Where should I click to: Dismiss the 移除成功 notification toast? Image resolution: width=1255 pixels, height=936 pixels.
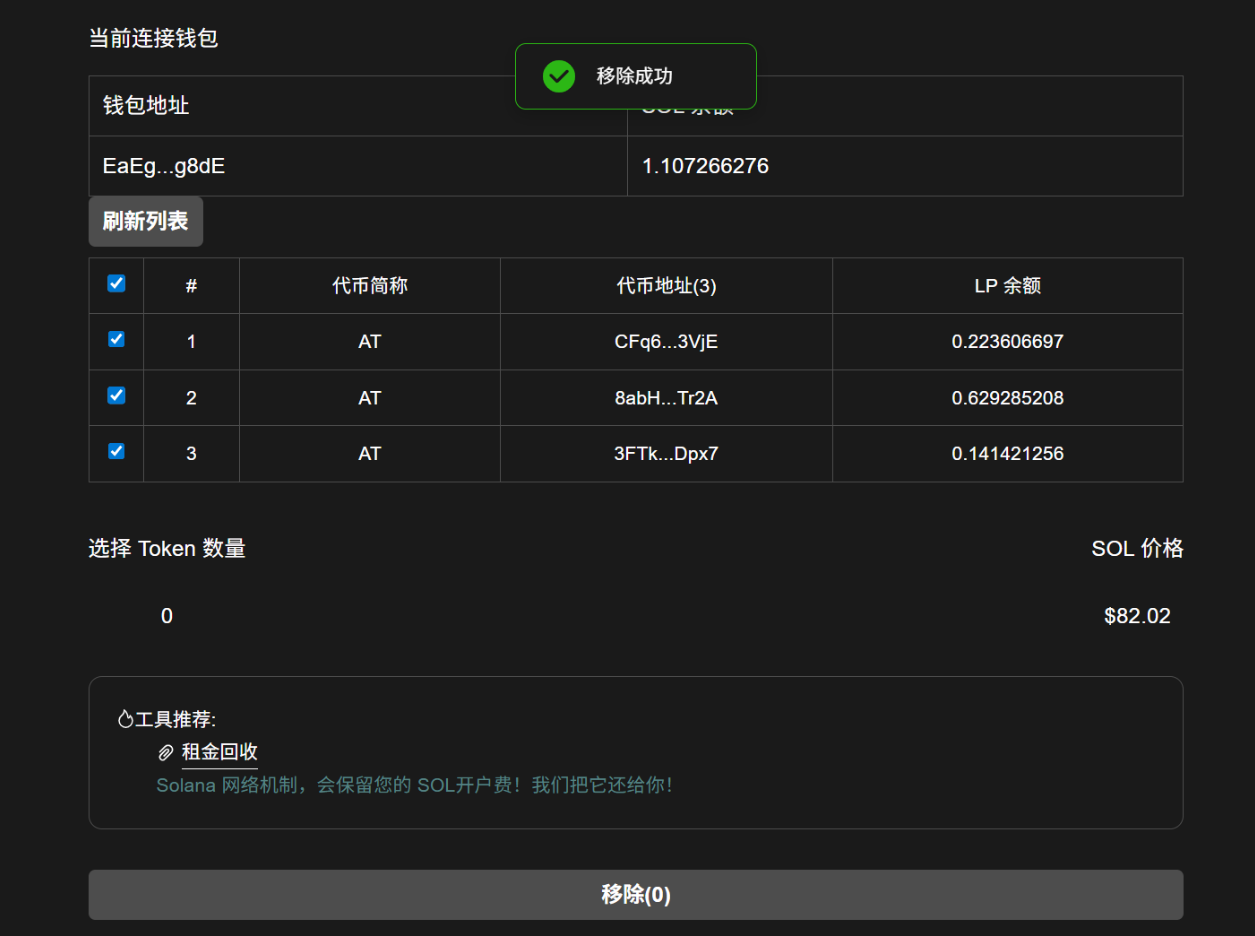coord(635,76)
